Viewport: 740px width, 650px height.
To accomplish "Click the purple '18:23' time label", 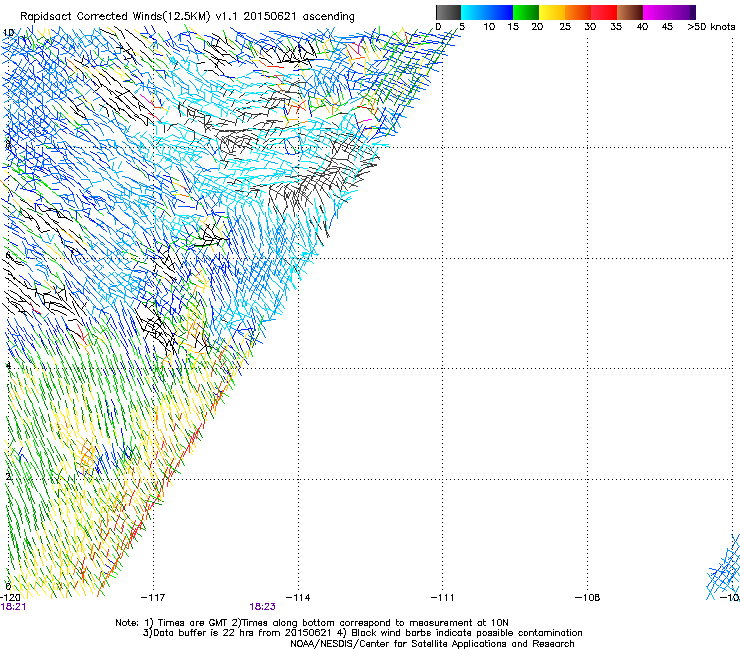I will [x=262, y=607].
